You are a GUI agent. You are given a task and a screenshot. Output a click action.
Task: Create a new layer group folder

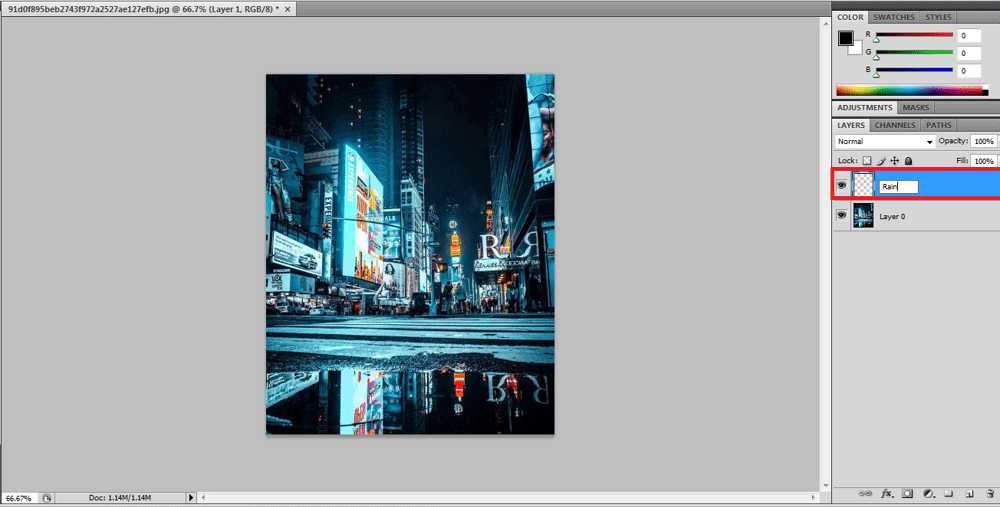(x=948, y=494)
